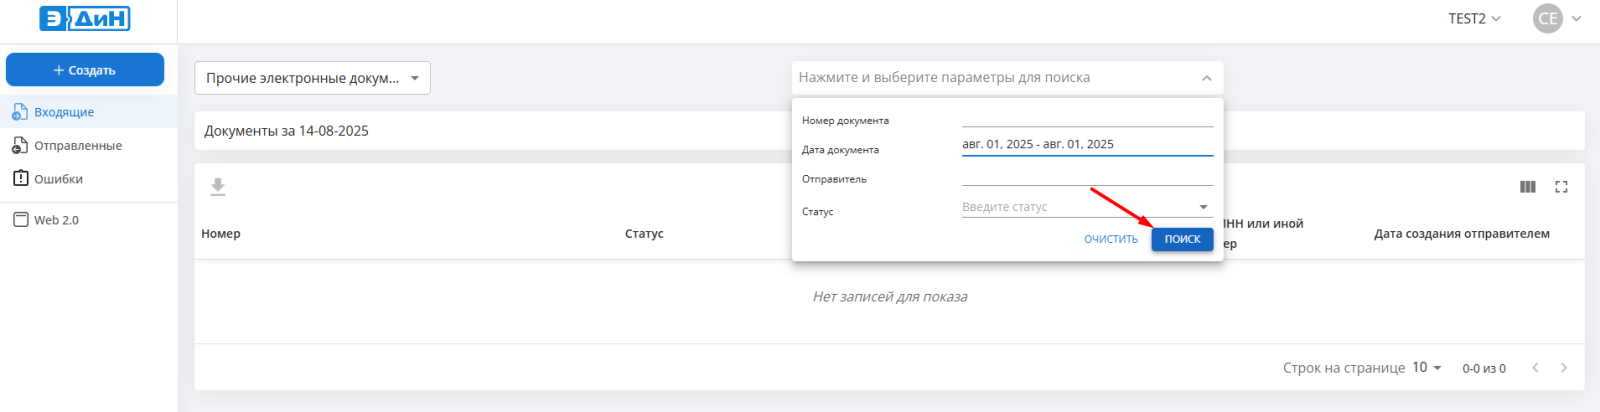This screenshot has width=1600, height=412.
Task: Open Входящие folder in sidebar
Action: 64,112
